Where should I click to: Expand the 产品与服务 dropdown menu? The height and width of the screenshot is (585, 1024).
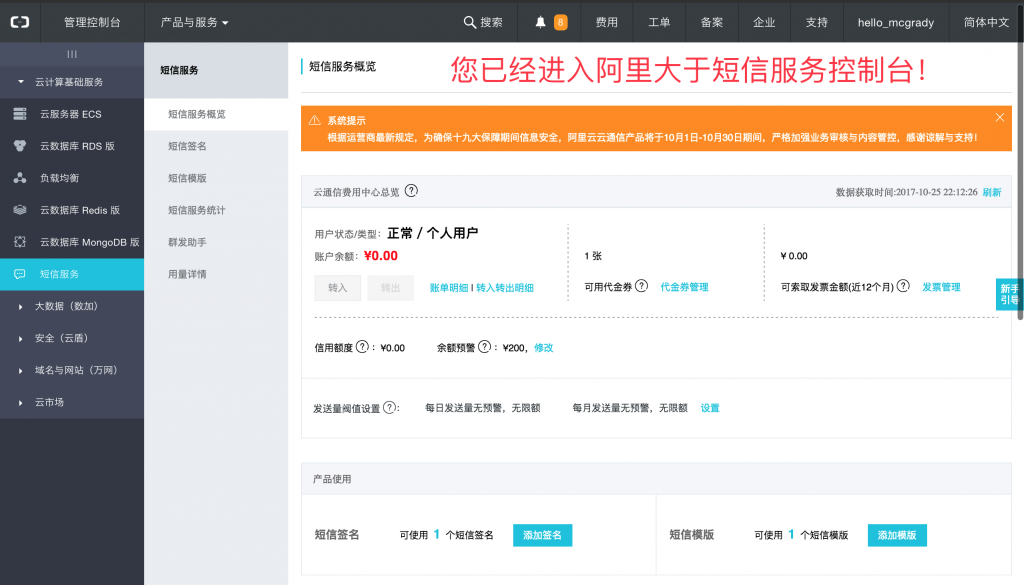[195, 22]
